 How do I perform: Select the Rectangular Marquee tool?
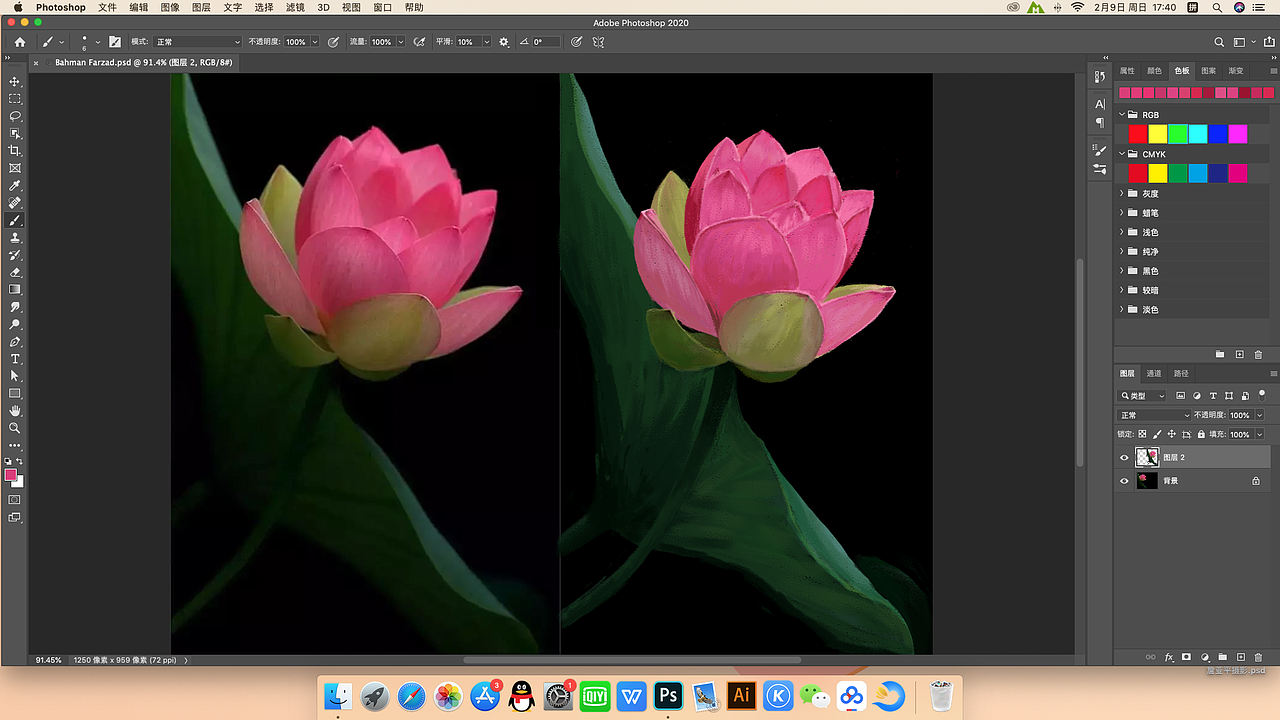pyautogui.click(x=15, y=99)
